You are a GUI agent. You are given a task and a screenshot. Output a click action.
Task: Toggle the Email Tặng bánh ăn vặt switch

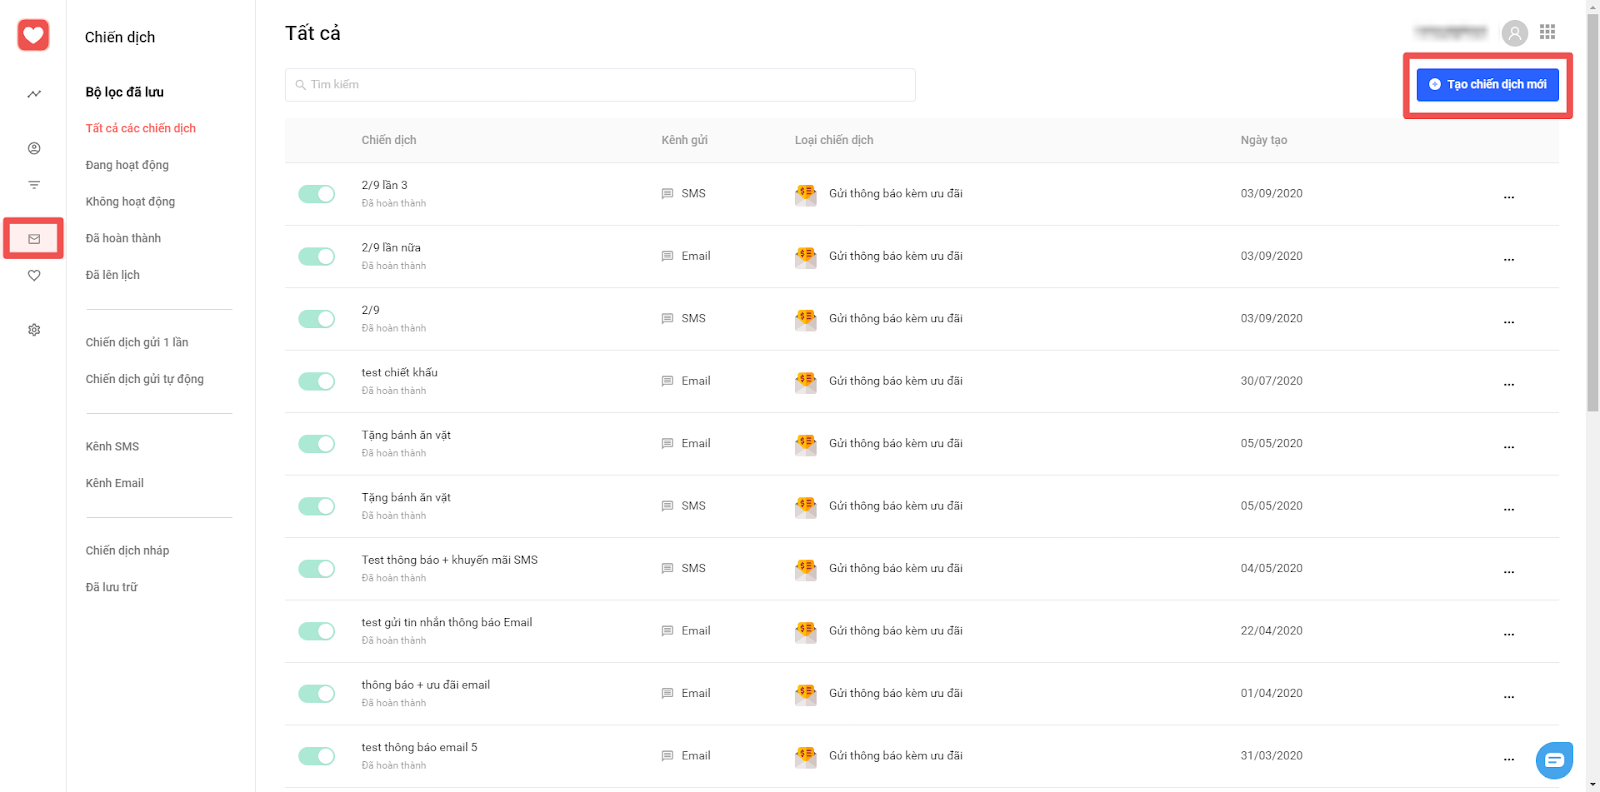click(x=317, y=444)
